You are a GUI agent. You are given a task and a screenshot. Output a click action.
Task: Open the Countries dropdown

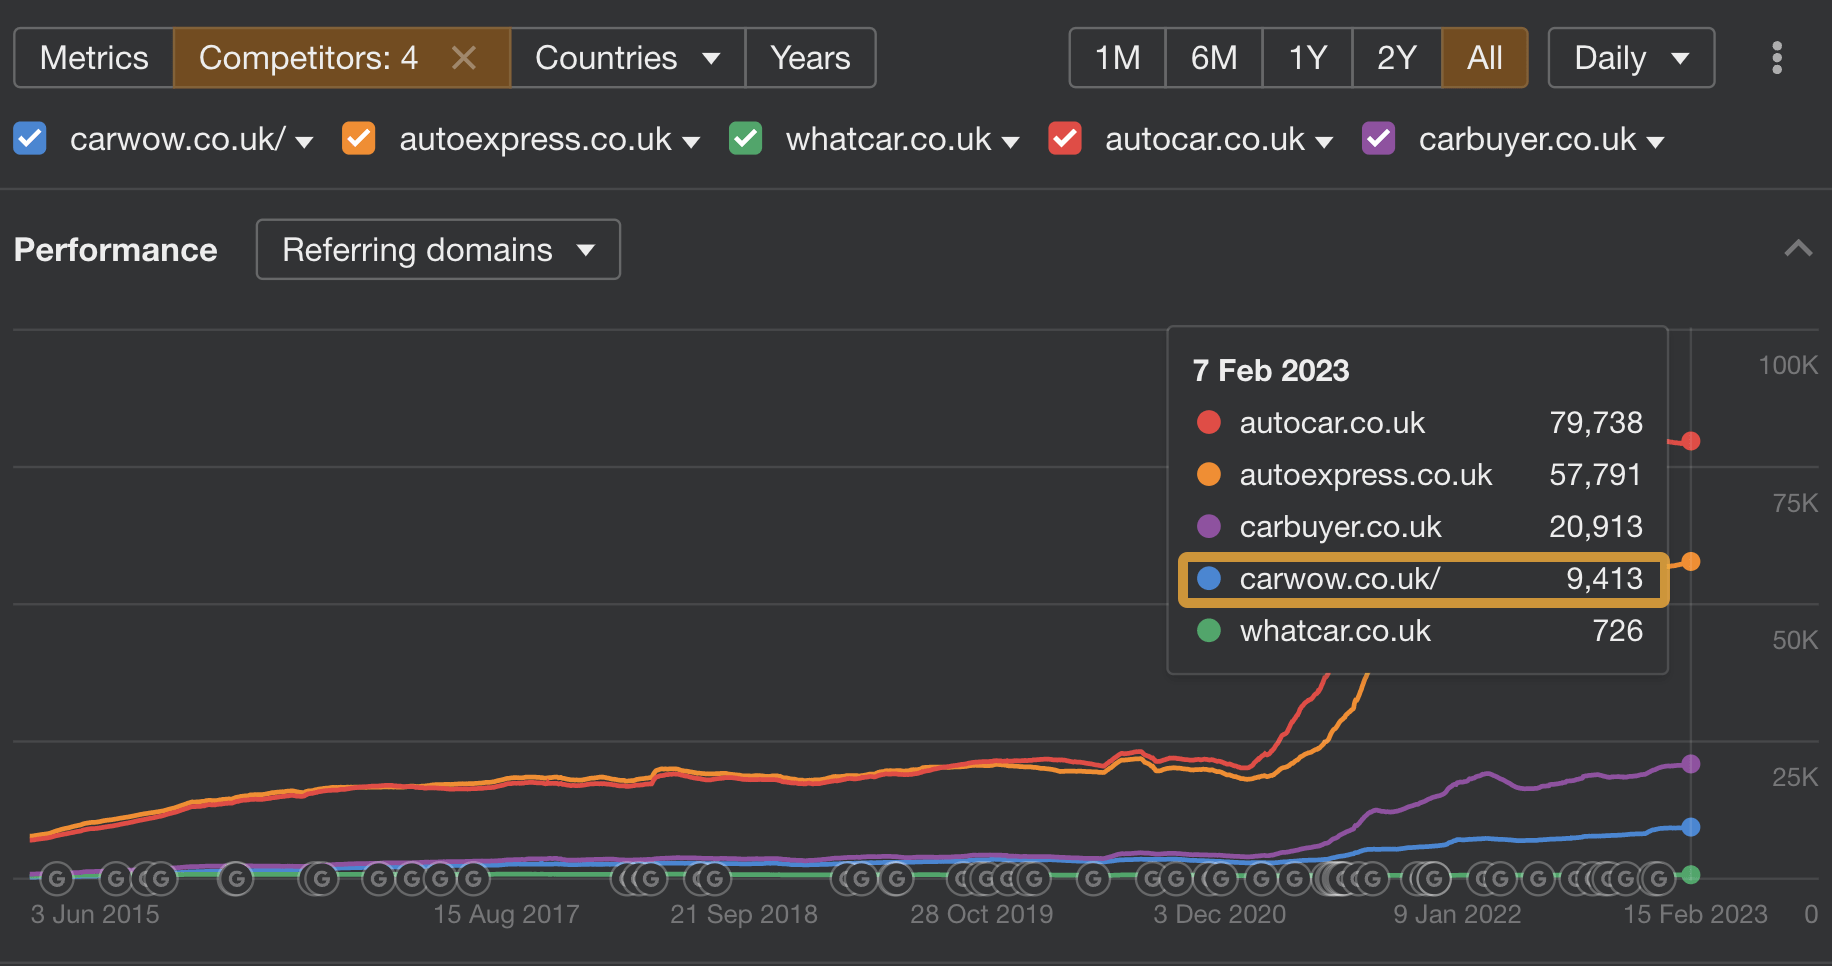(x=627, y=58)
